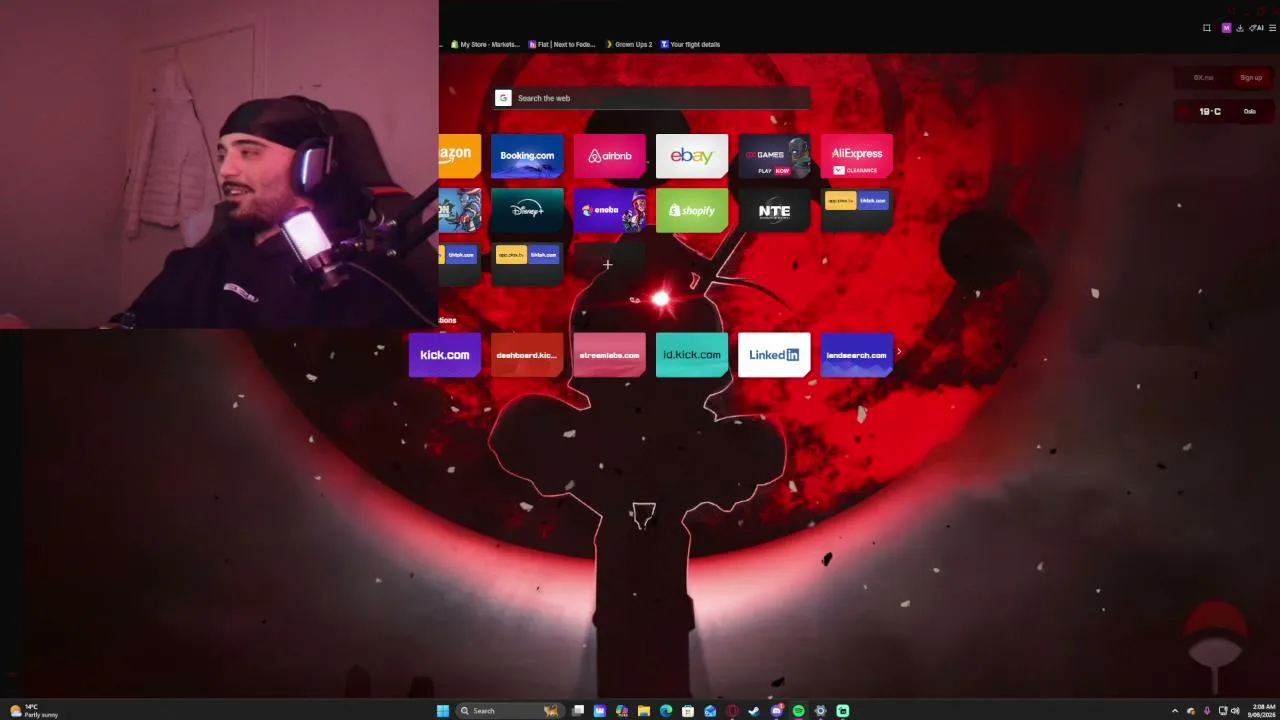Open the My Store - Markets bookmark
1280x720 pixels.
[x=485, y=44]
